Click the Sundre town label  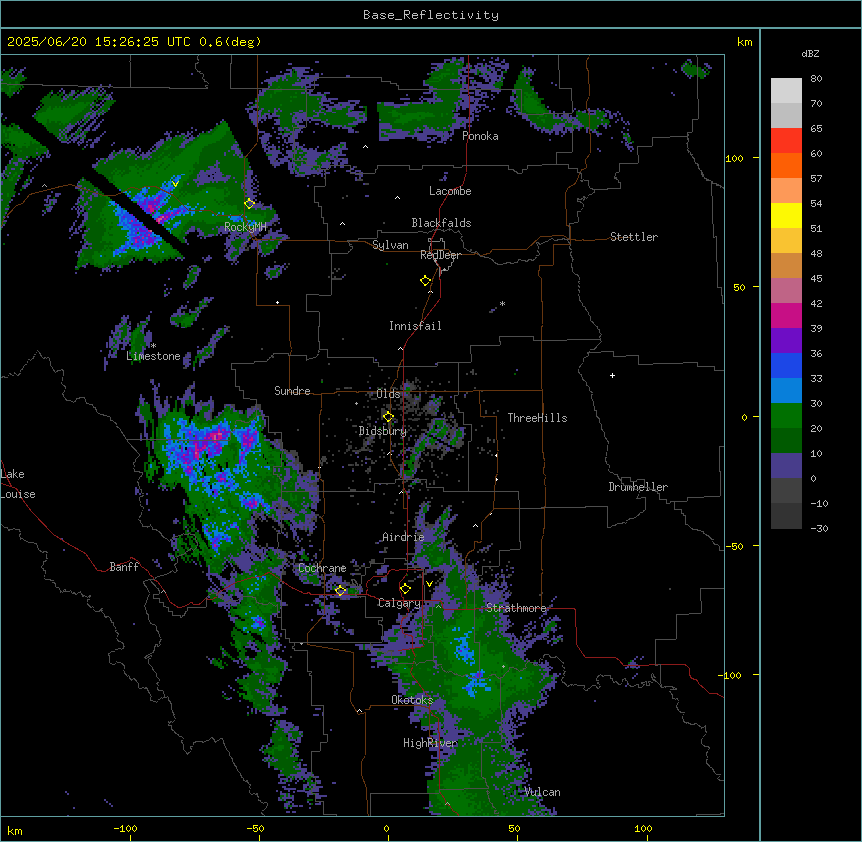click(292, 391)
